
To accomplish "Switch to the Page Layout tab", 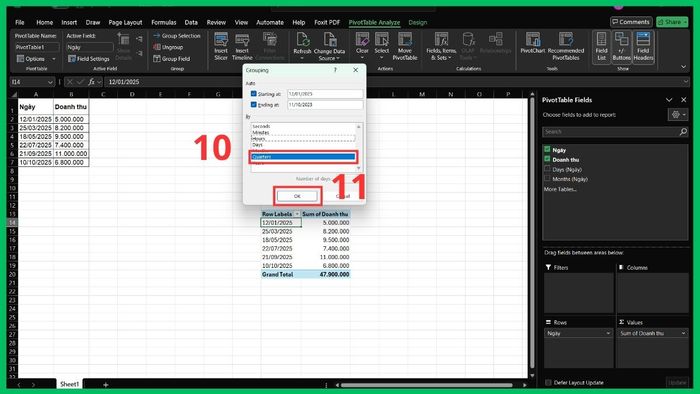I will coord(125,22).
